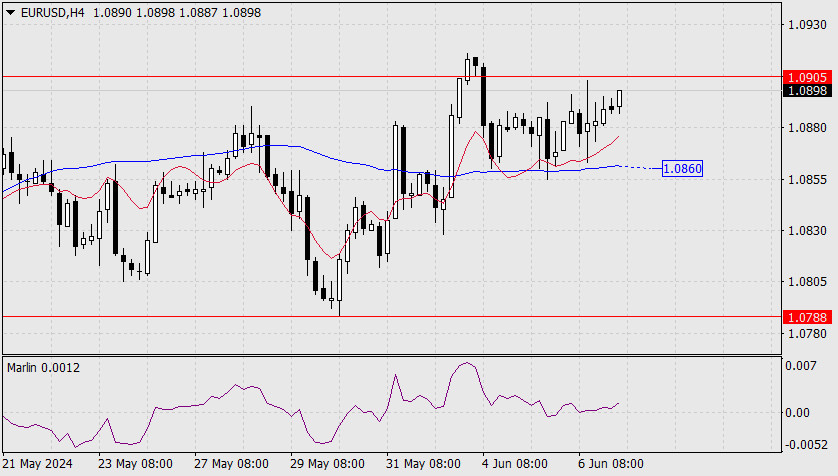Viewport: 838px width, 476px height.
Task: Click the end of the purple Marlin line
Action: [x=618, y=404]
